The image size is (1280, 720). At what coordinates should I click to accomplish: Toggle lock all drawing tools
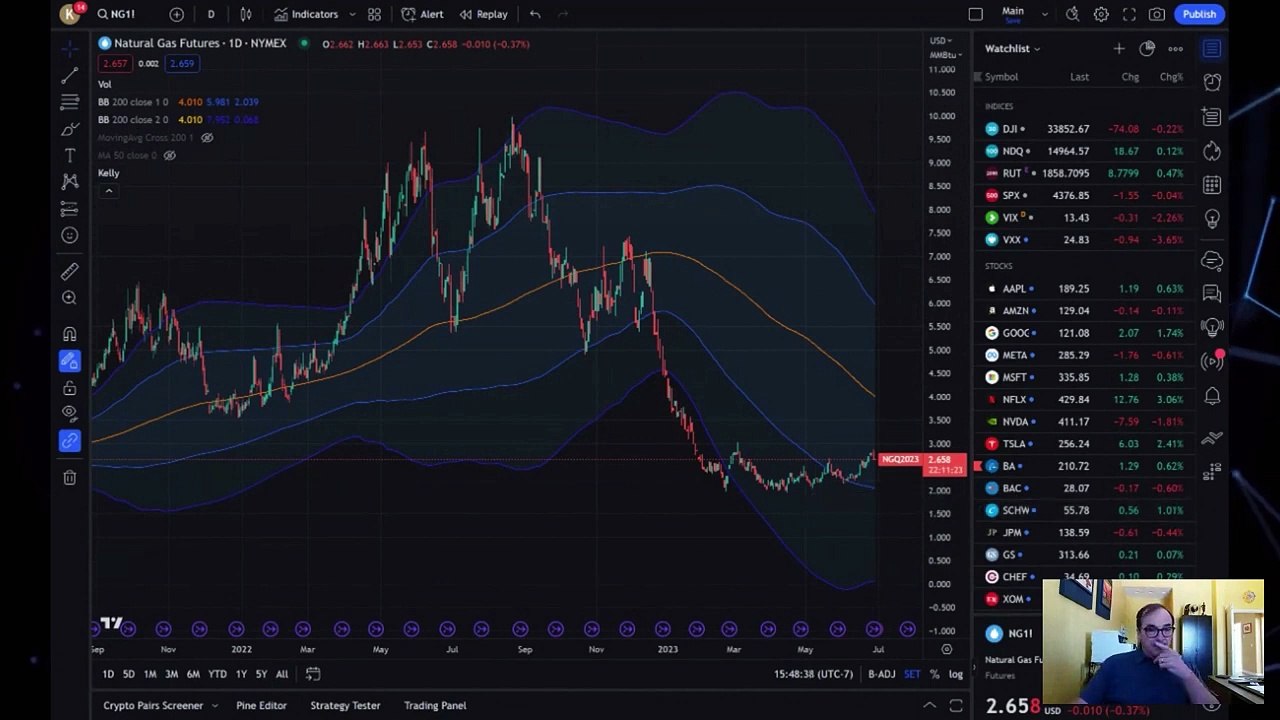(x=69, y=387)
